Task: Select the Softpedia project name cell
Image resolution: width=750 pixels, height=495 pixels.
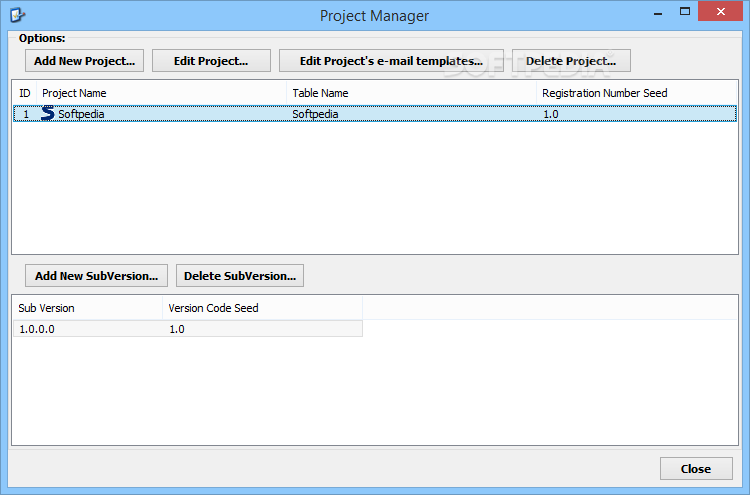Action: coord(162,114)
